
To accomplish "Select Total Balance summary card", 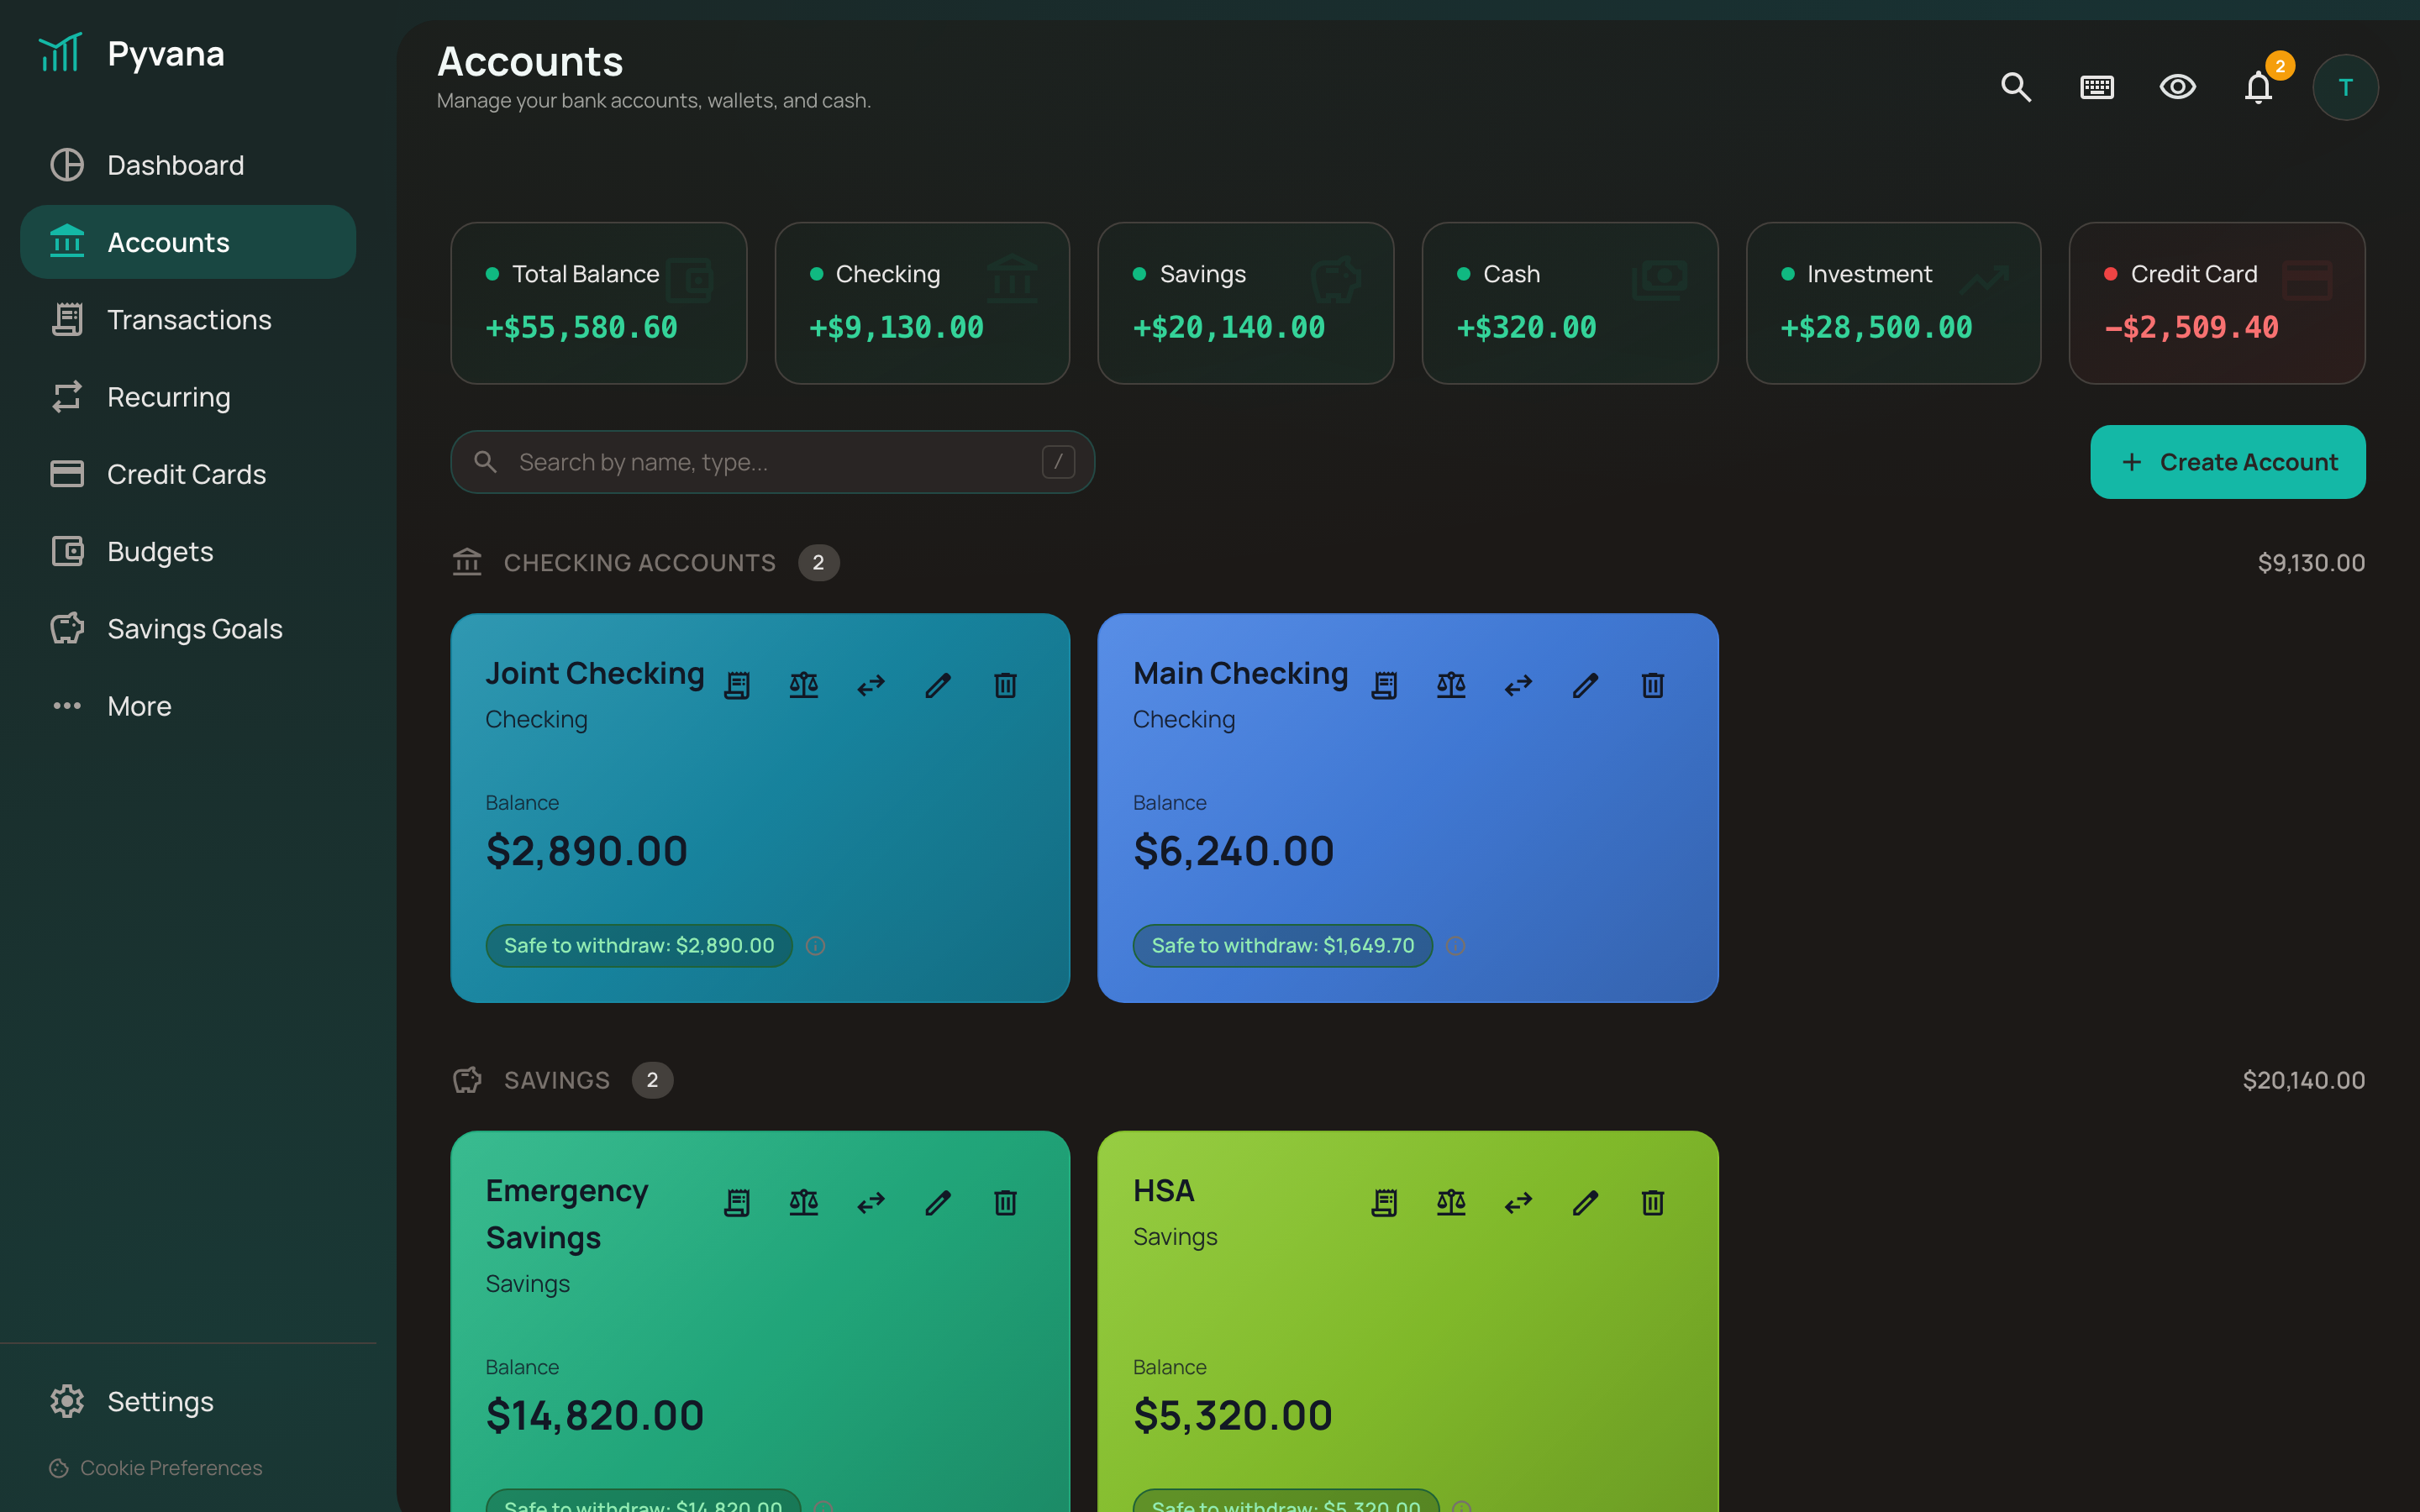I will pos(598,303).
